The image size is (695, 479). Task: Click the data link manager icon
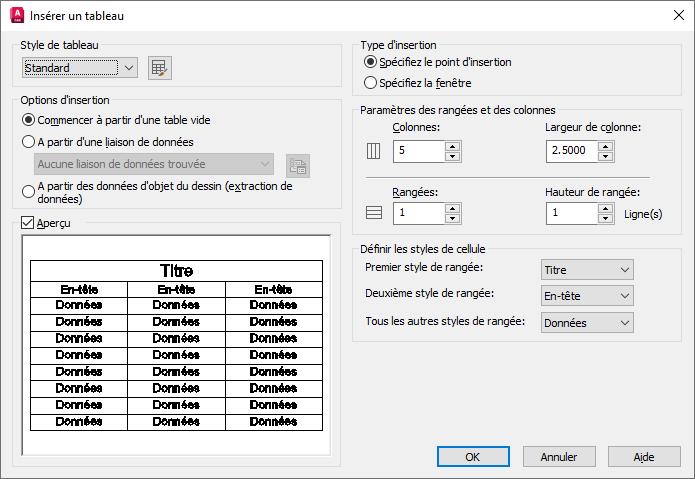pyautogui.click(x=297, y=165)
